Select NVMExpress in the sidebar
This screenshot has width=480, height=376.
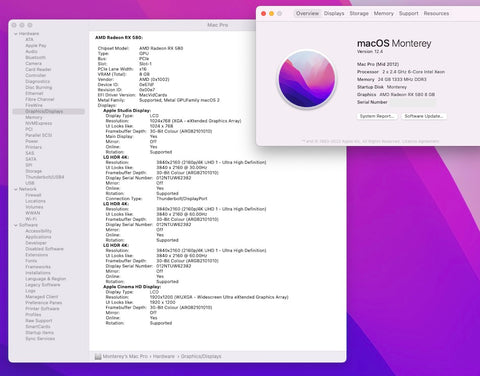[x=39, y=123]
